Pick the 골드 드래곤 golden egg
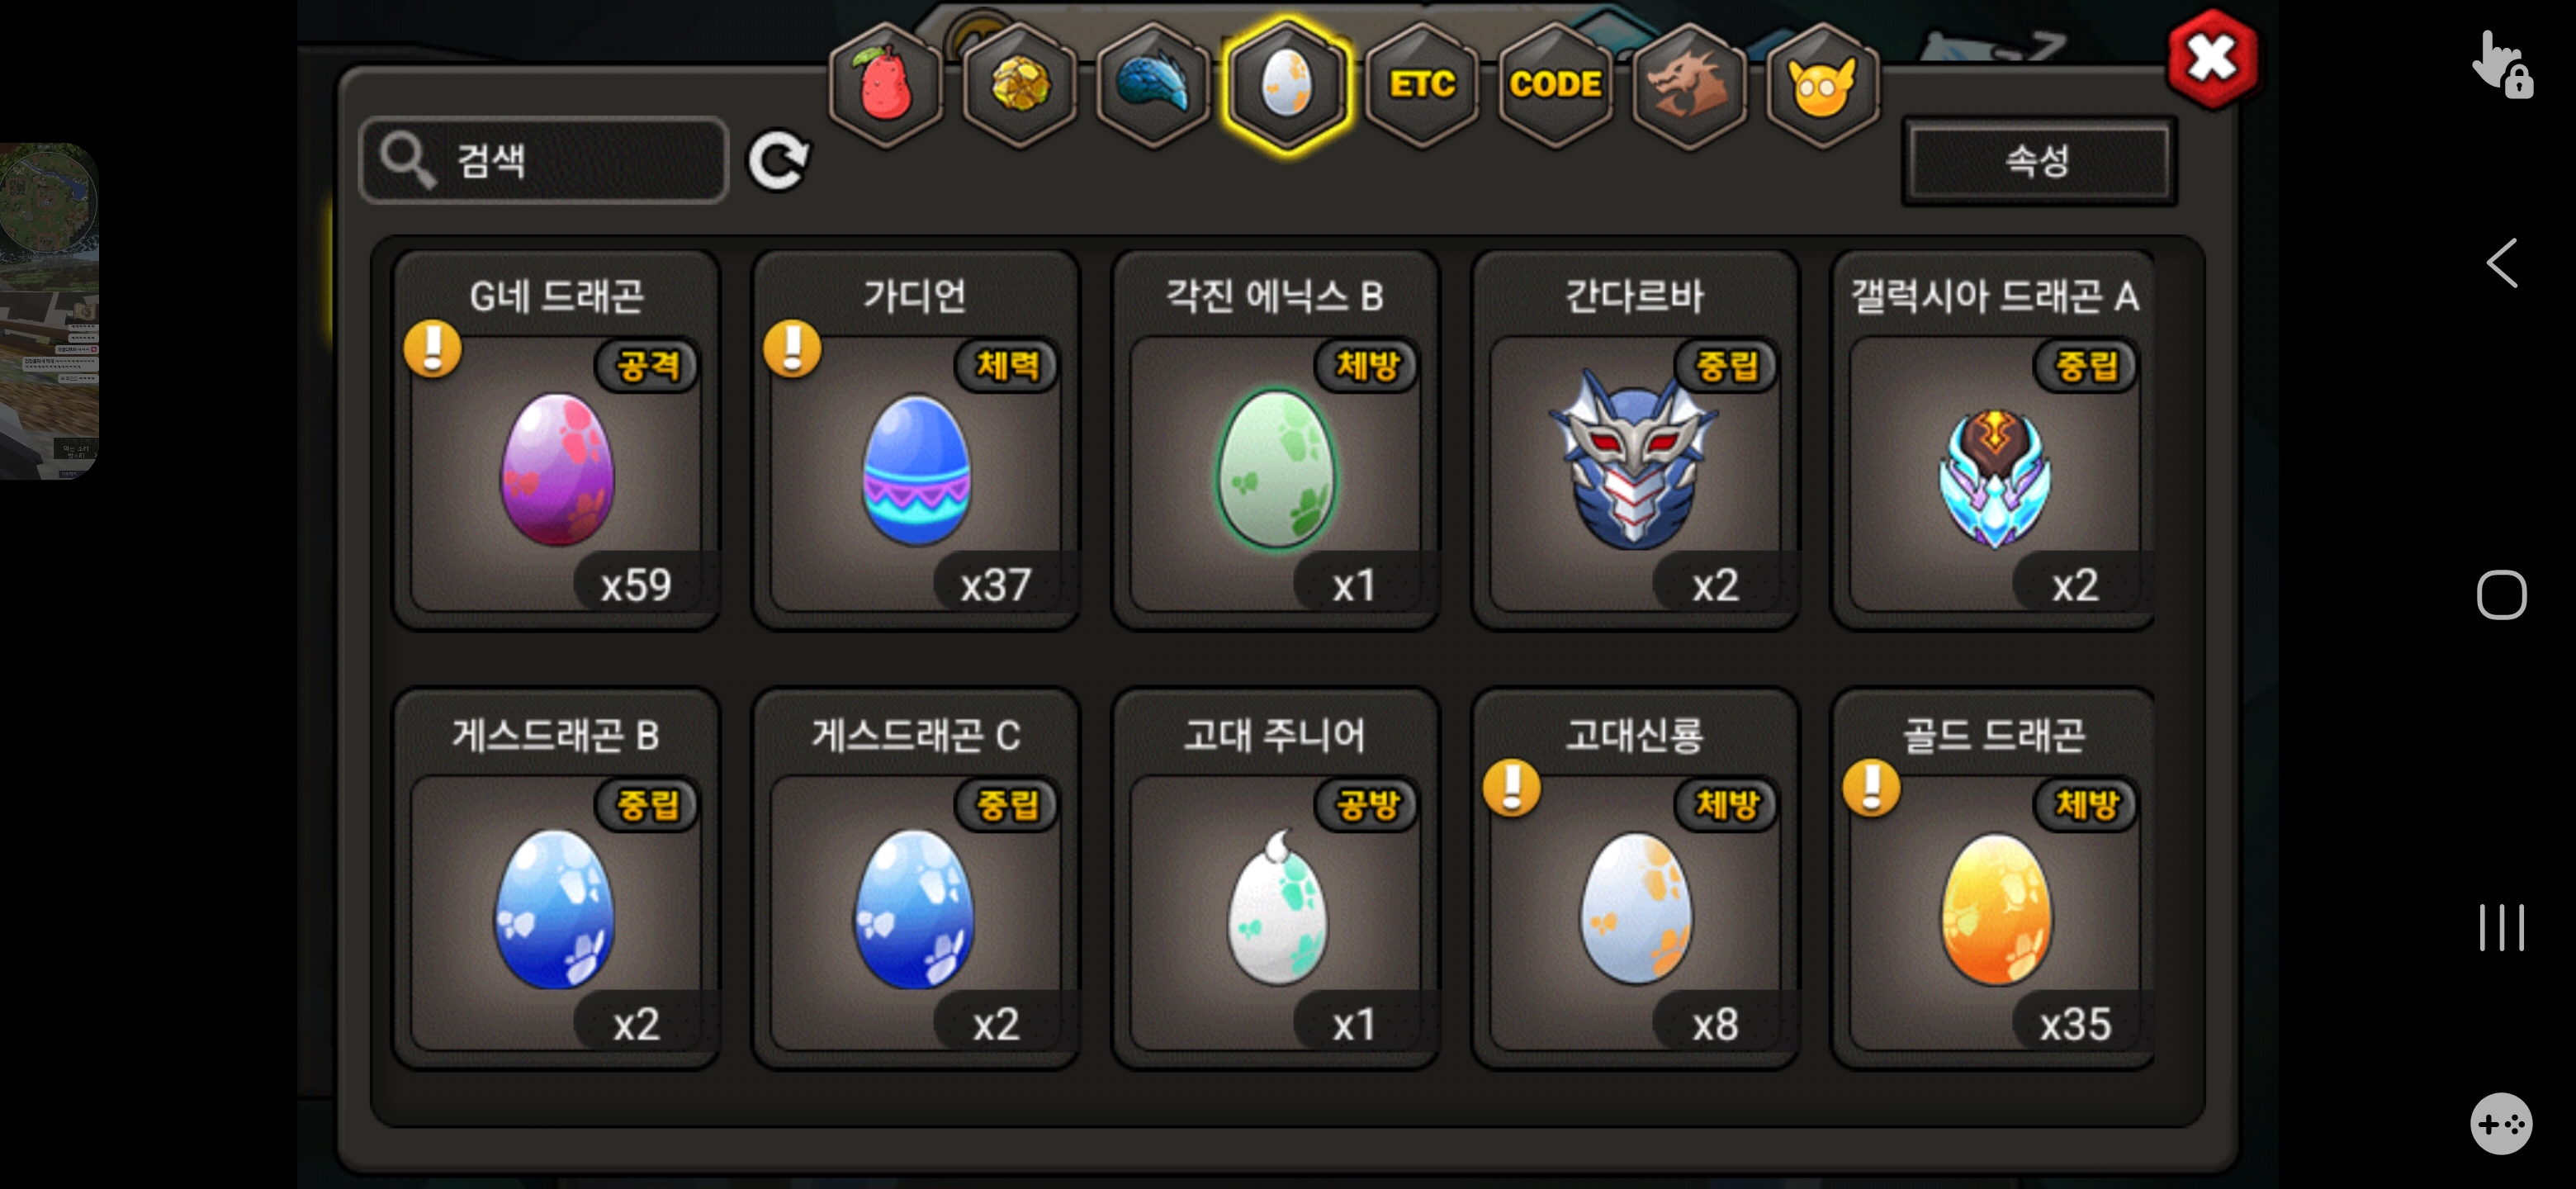 coord(1993,879)
